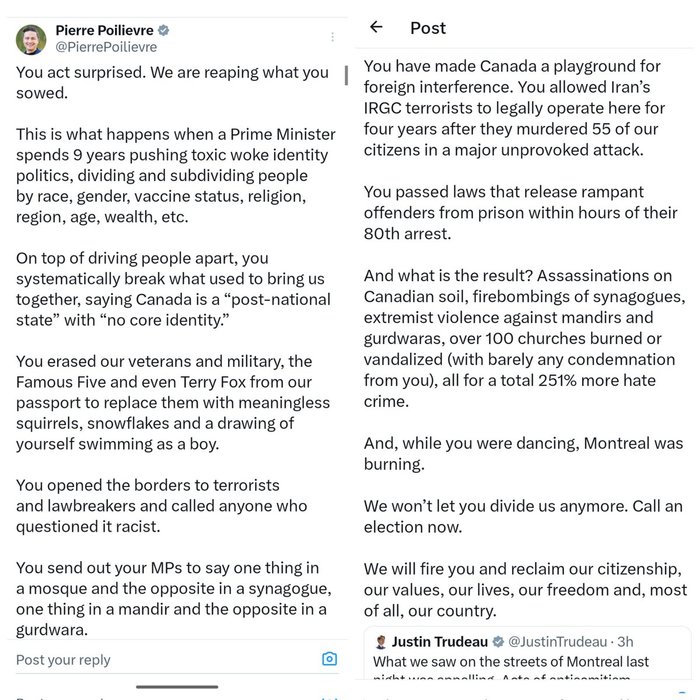Click the verified badge beside Justin Trudeau
Image resolution: width=700 pixels, height=700 pixels.
click(498, 642)
